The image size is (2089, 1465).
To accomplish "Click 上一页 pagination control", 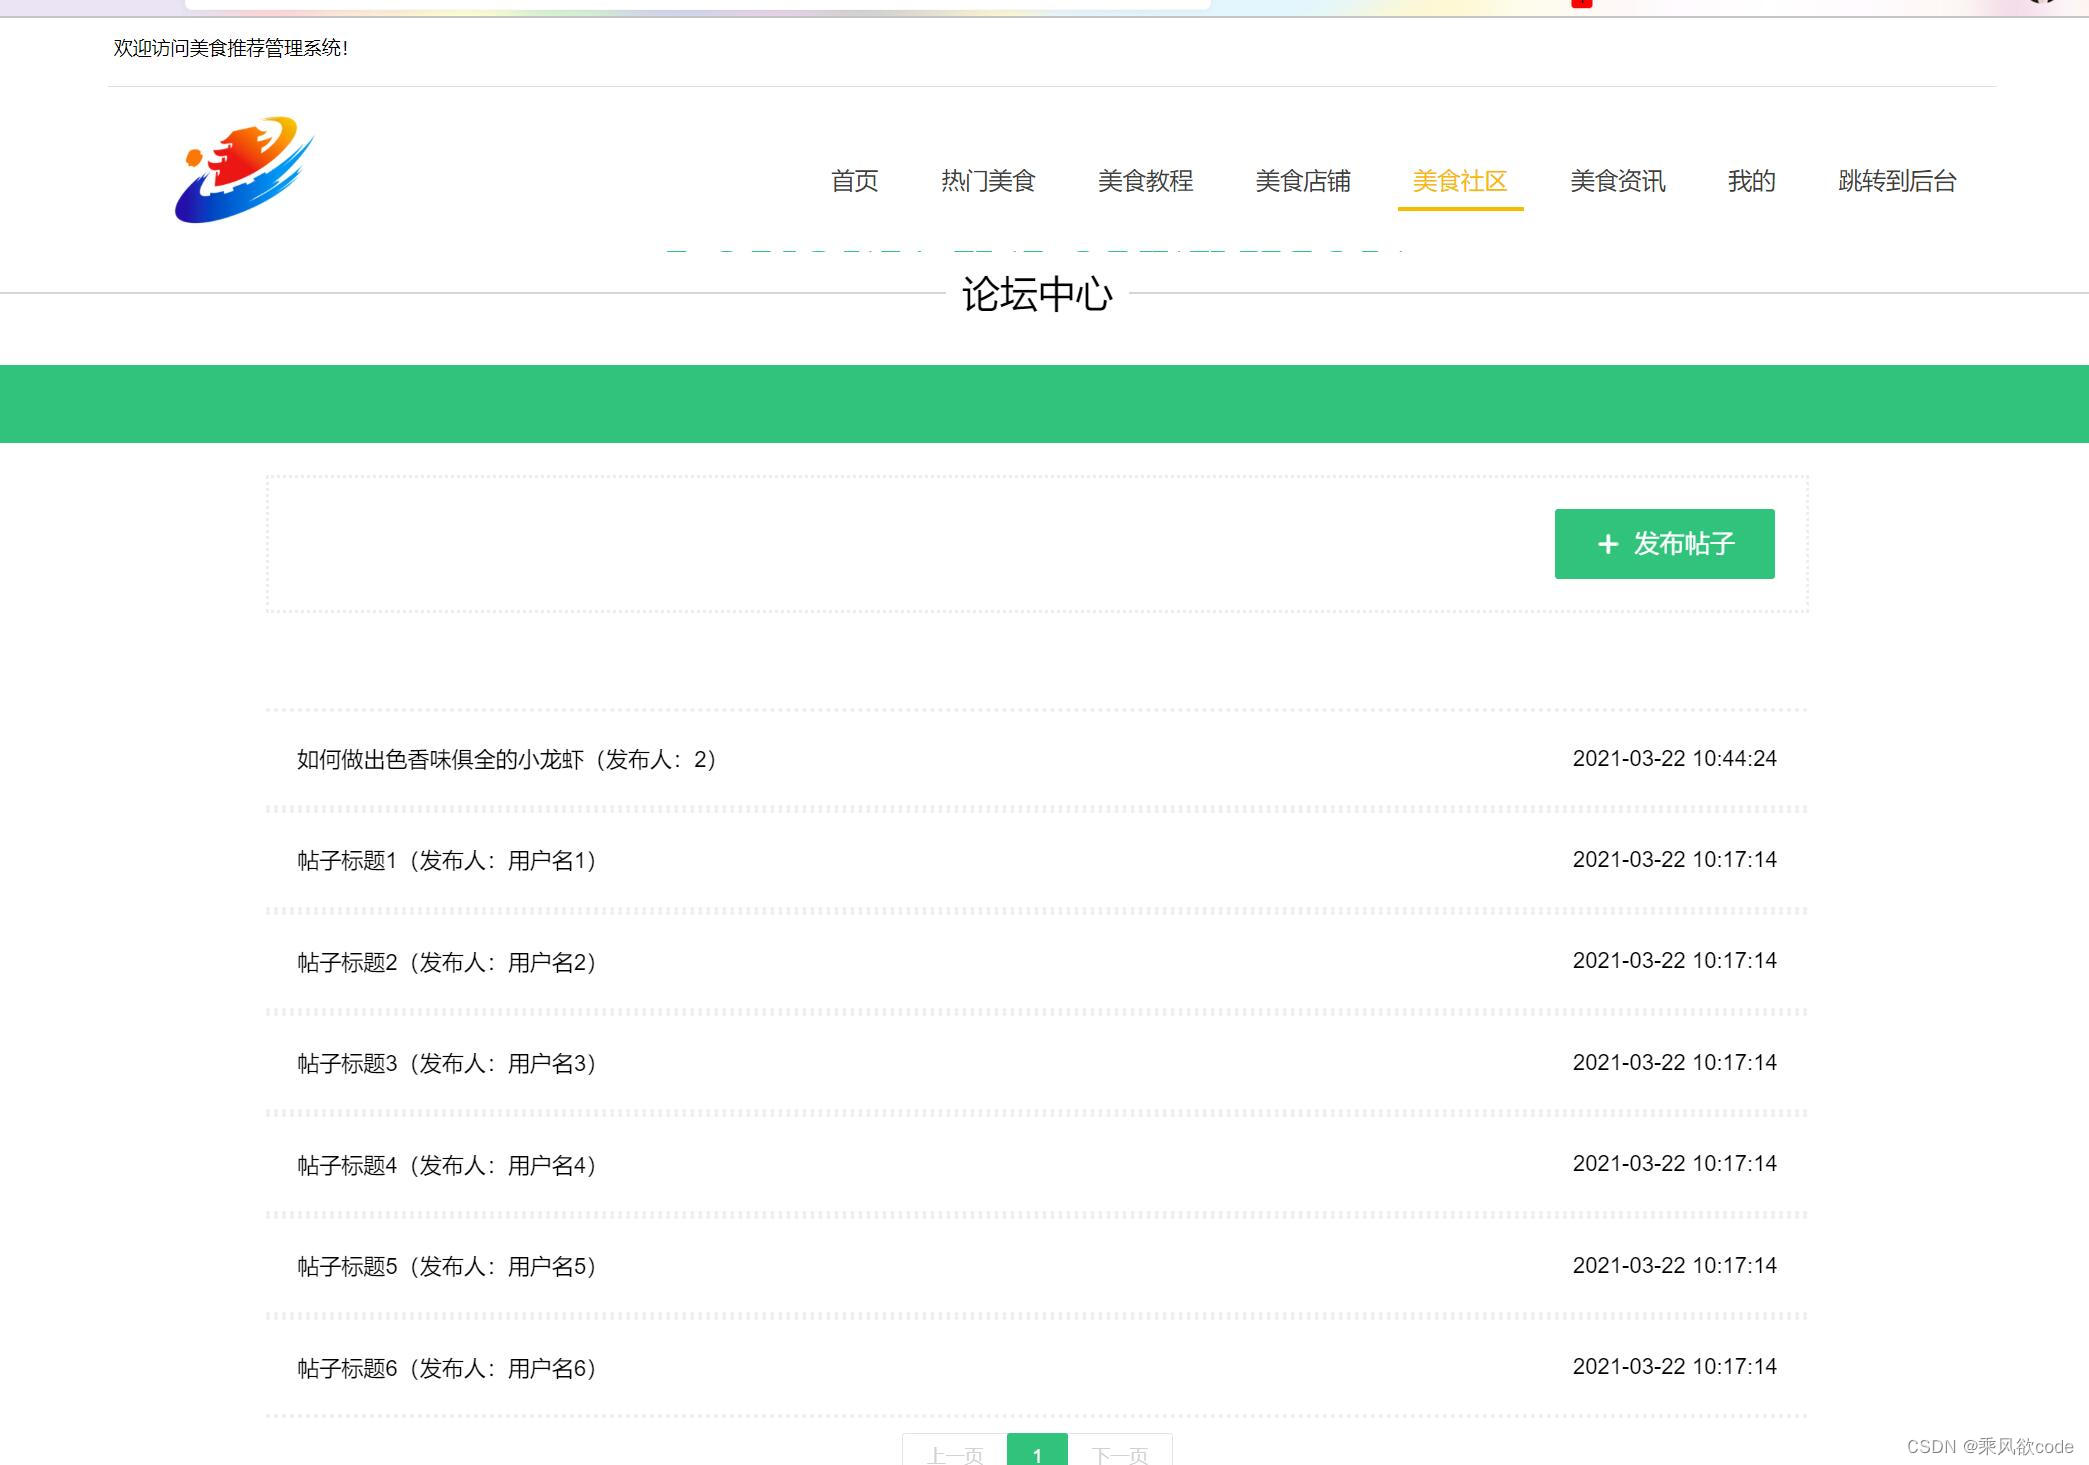I will pos(955,1455).
